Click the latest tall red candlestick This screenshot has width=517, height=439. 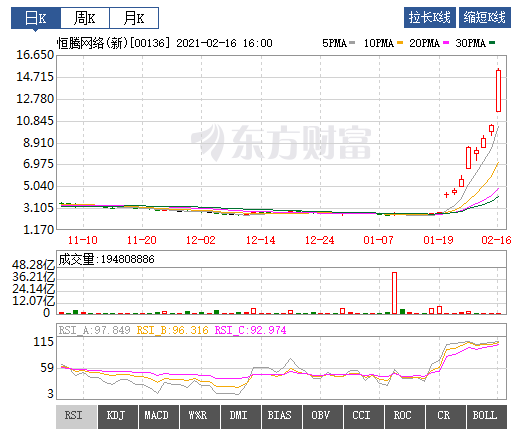pos(498,91)
